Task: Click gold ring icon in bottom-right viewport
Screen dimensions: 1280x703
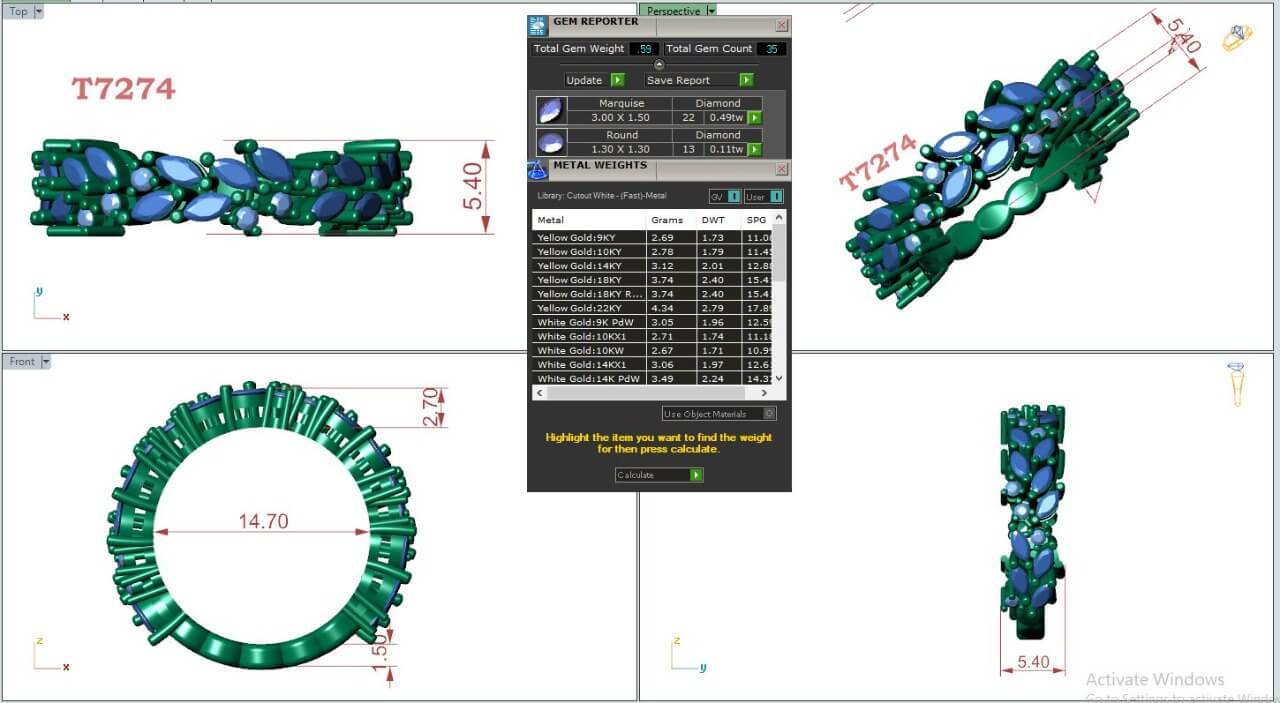Action: 1237,383
